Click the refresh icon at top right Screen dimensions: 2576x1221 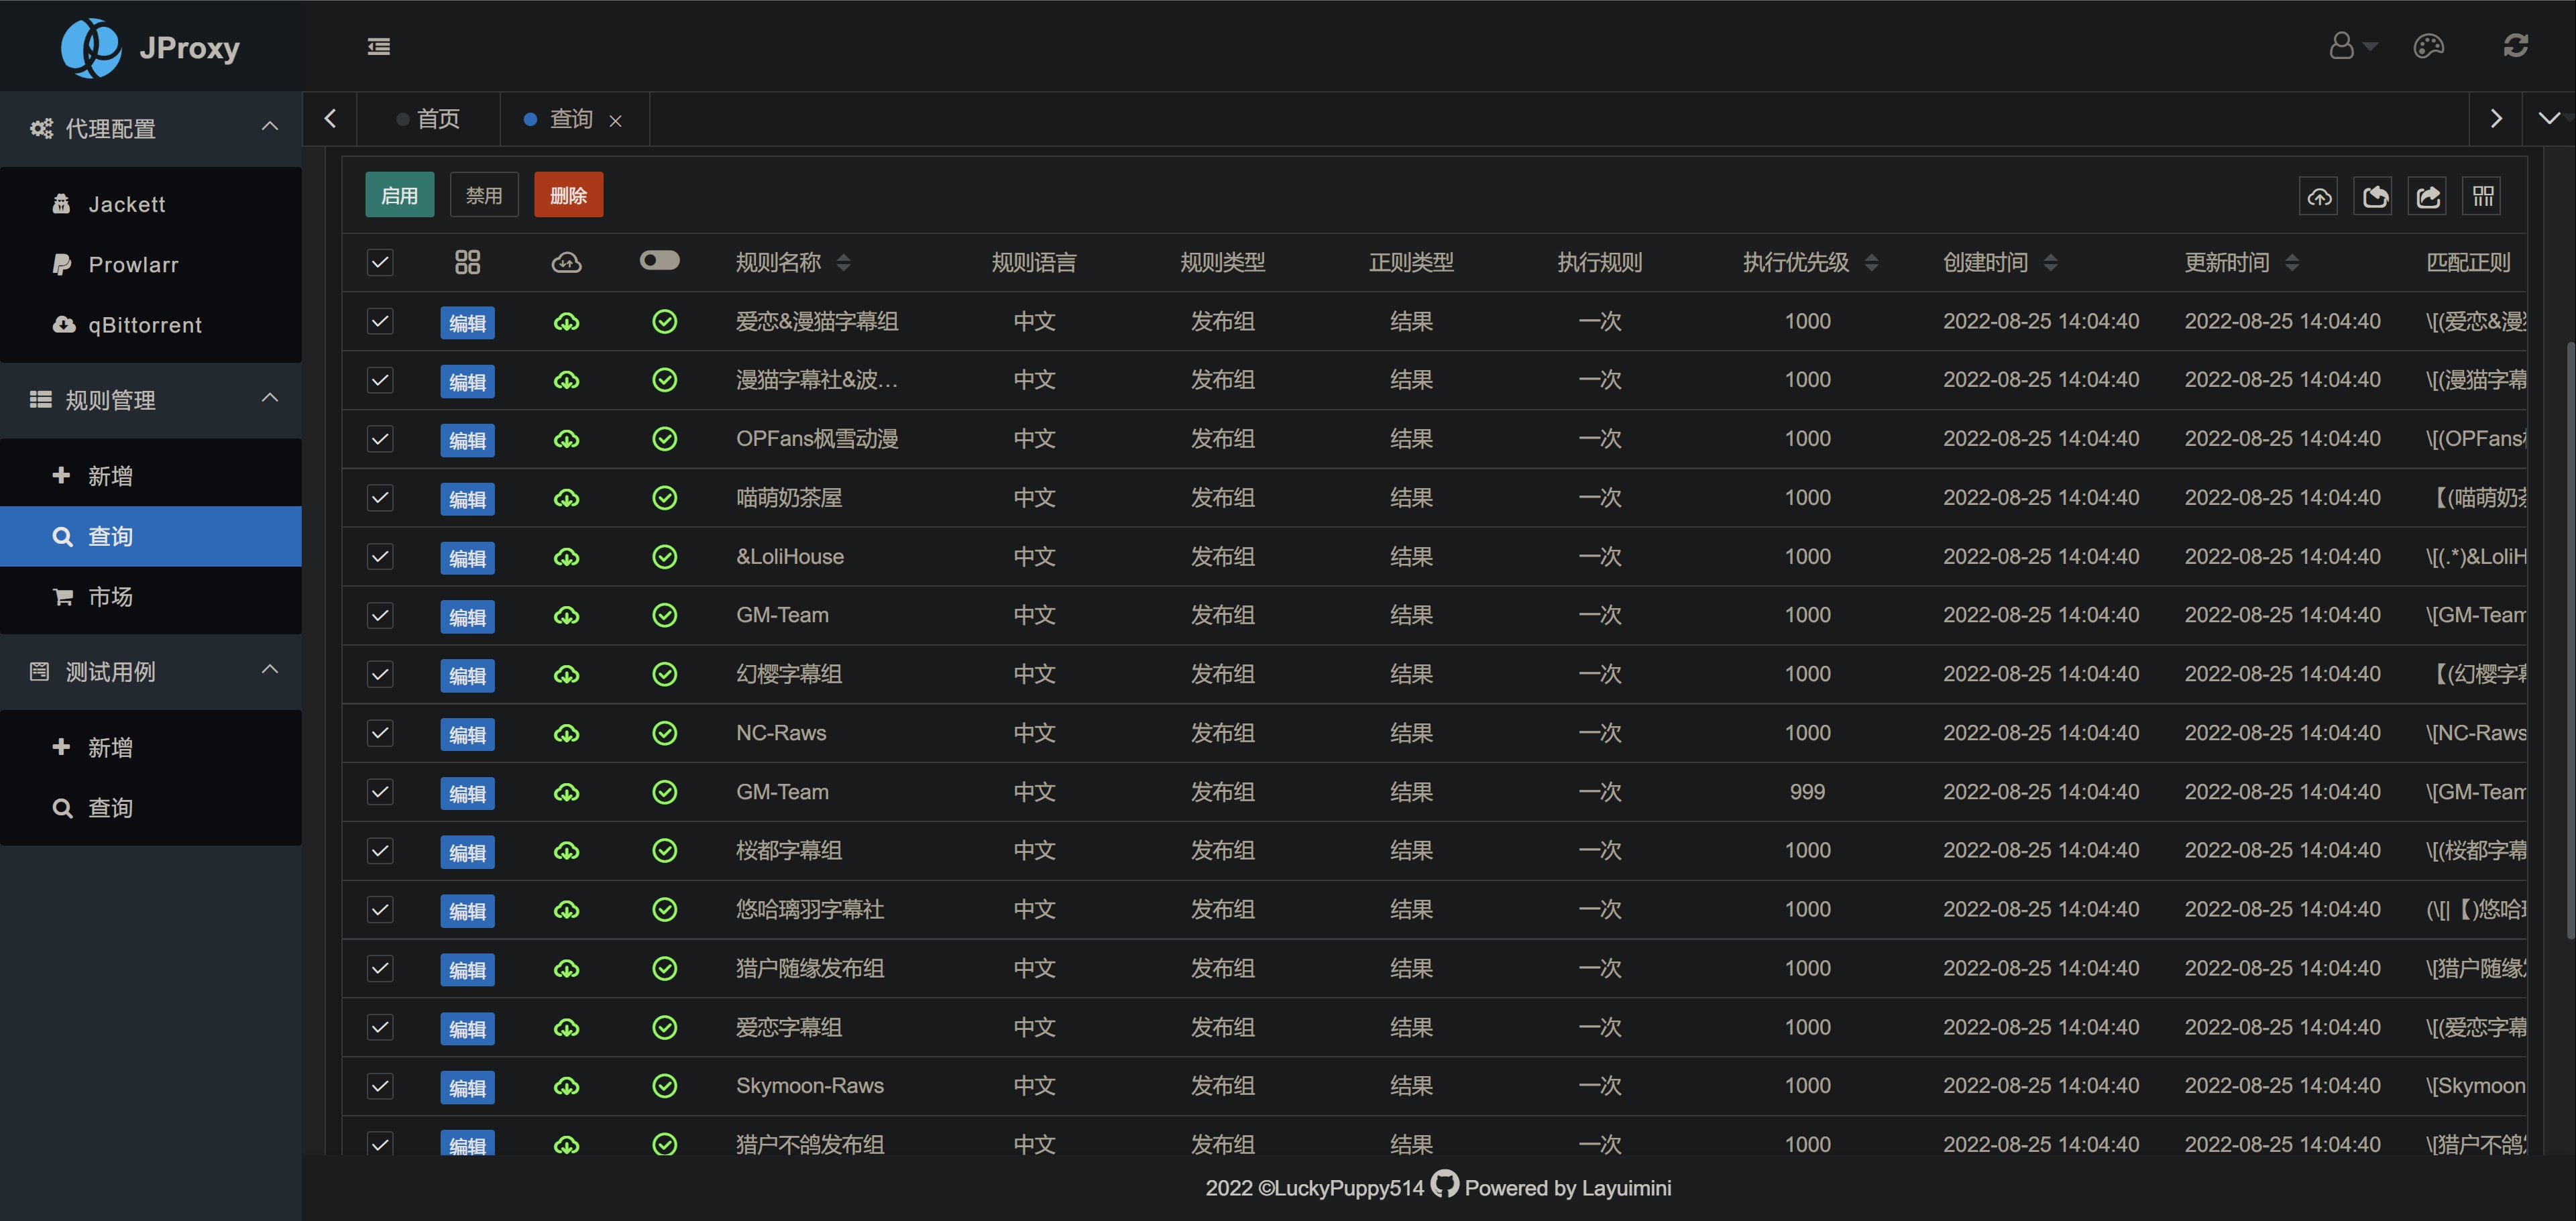2516,46
